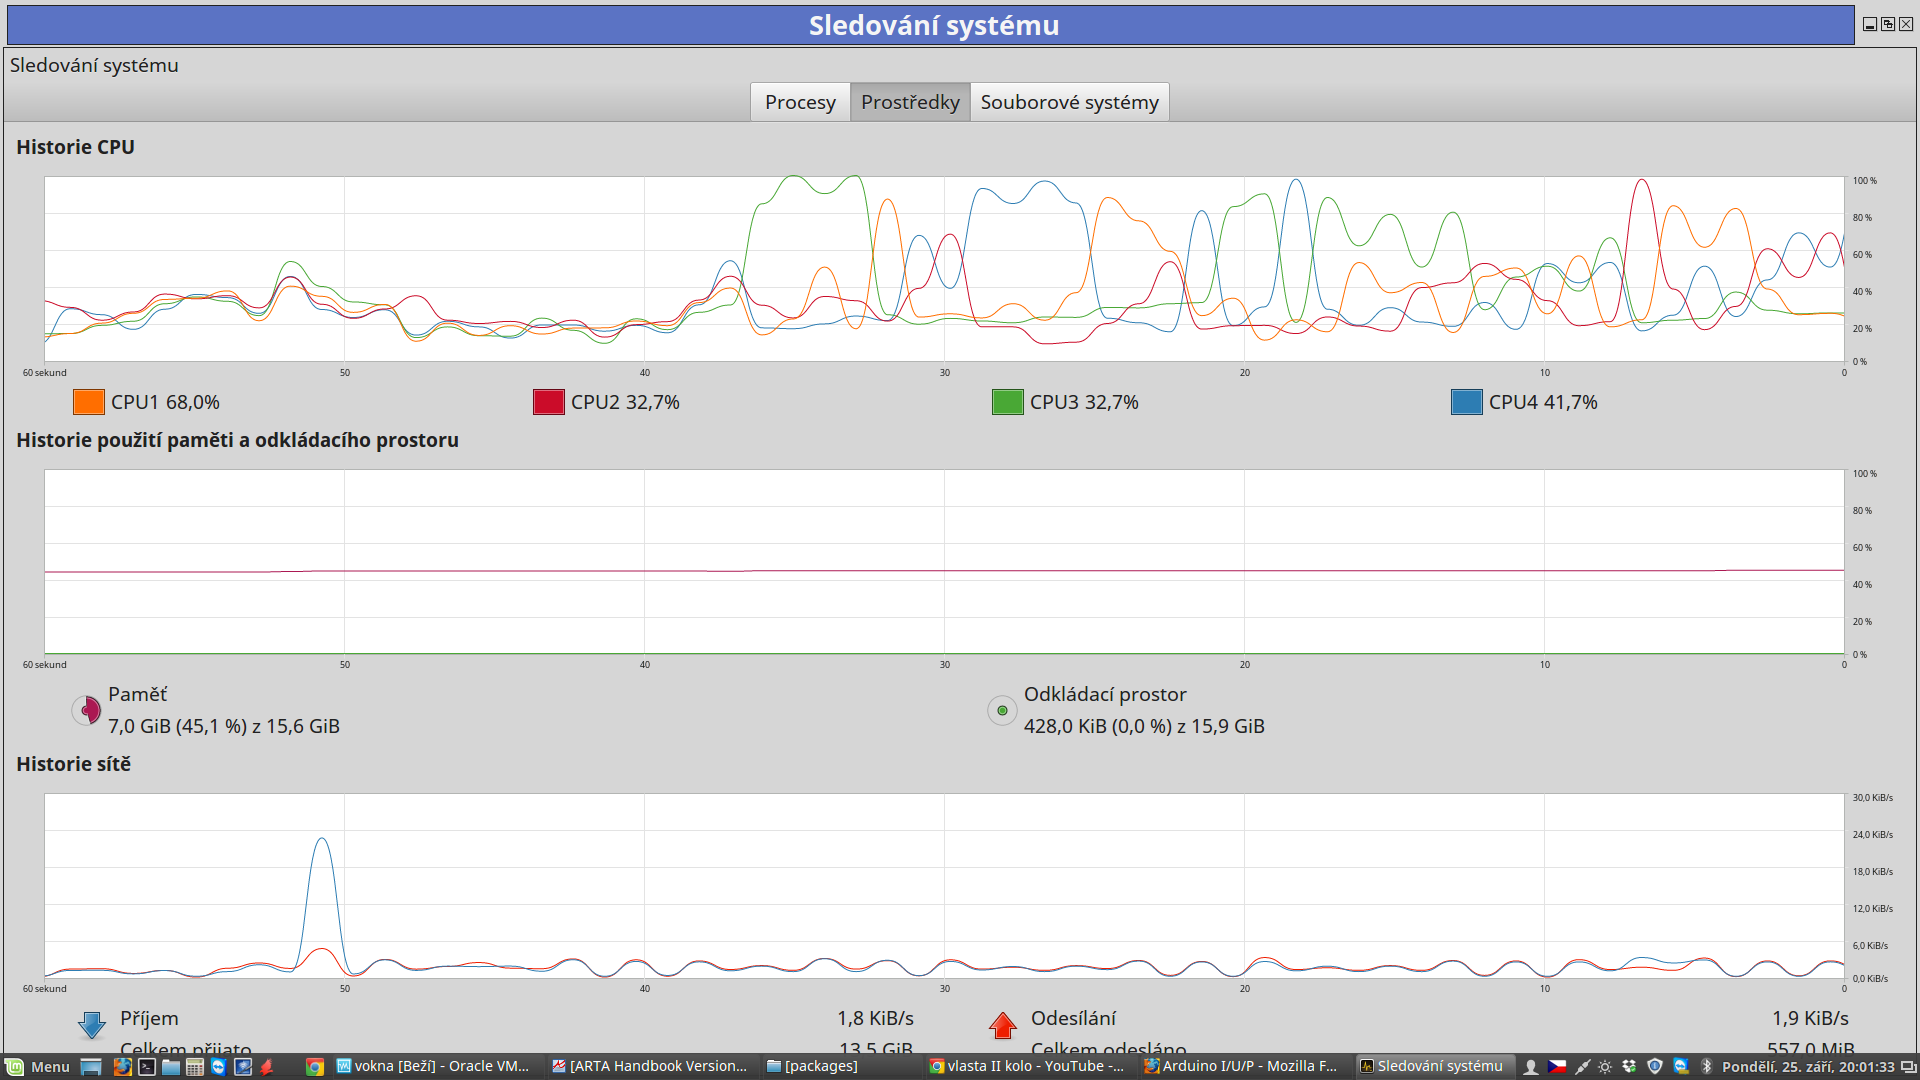The height and width of the screenshot is (1080, 1920).
Task: Click the Příjem download arrow icon
Action: [92, 1025]
